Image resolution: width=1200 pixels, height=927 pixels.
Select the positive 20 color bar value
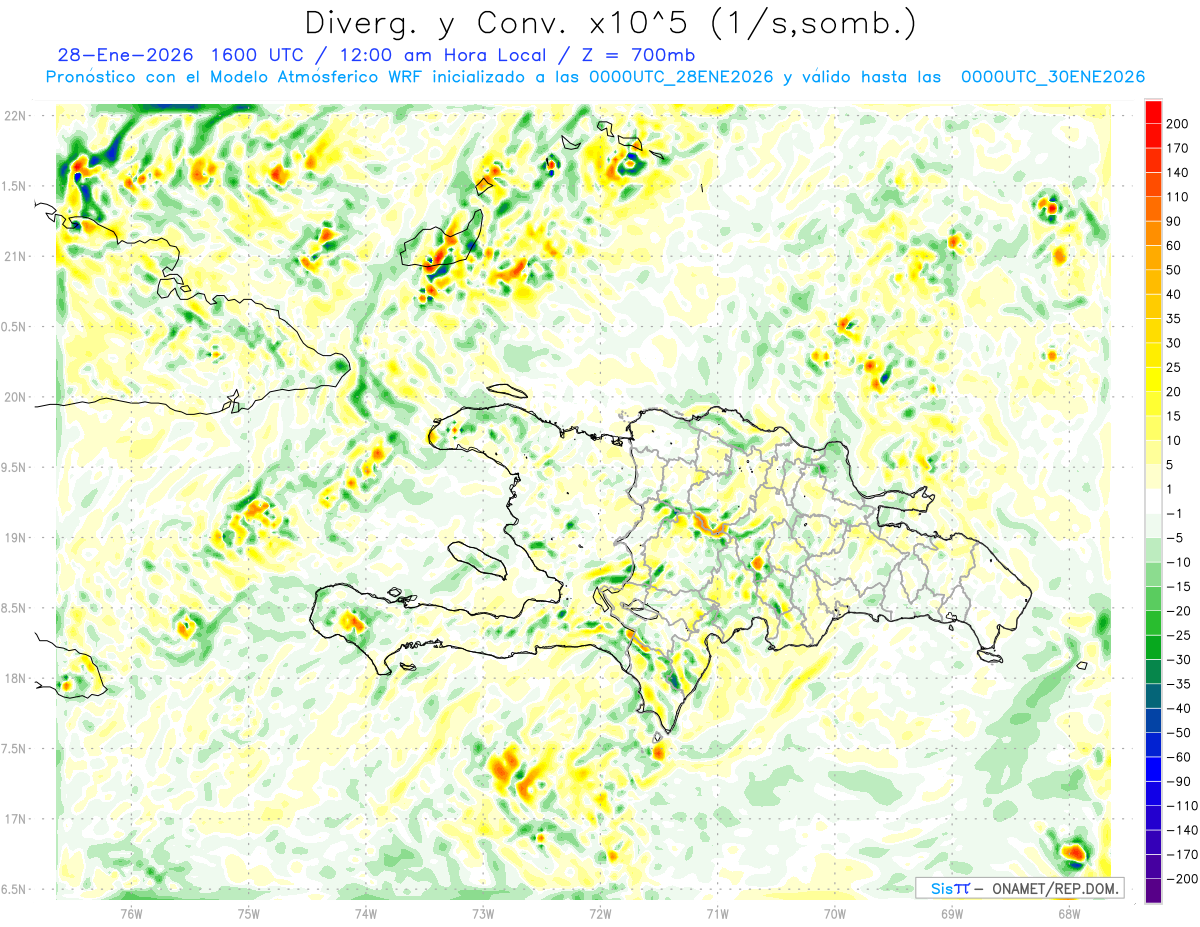click(x=1175, y=392)
